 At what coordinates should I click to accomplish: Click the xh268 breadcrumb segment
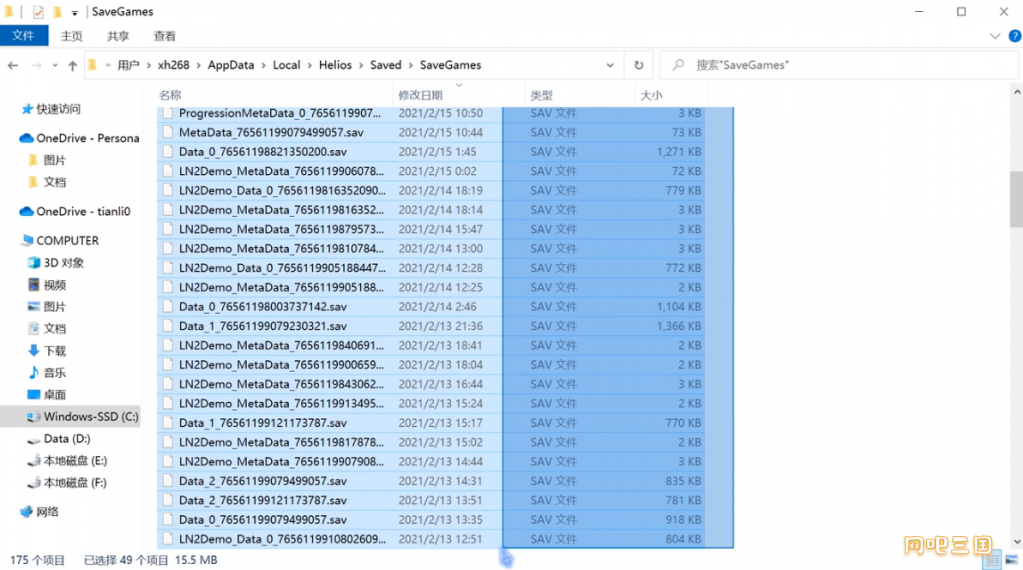click(174, 65)
